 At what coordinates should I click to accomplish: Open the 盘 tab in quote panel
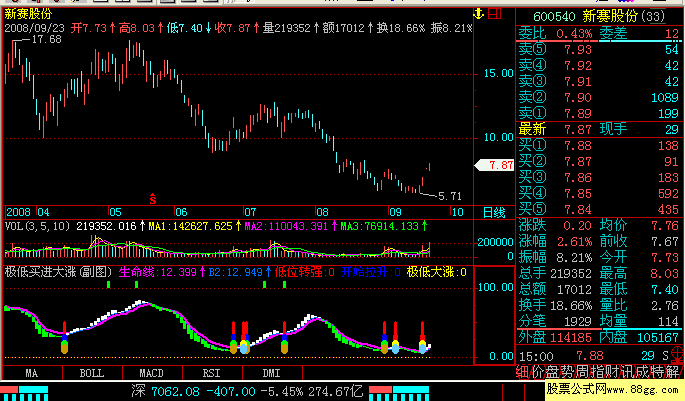552,372
